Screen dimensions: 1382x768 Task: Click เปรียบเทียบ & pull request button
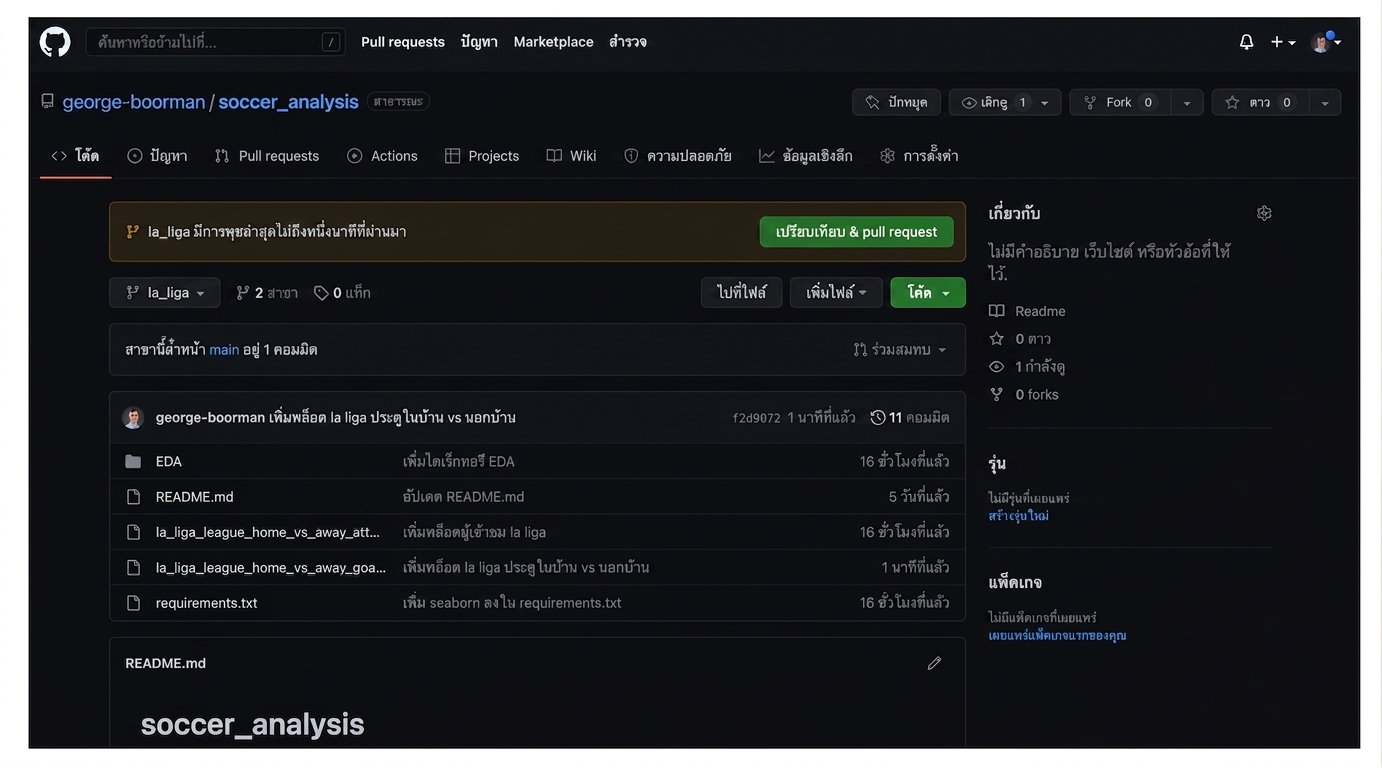click(x=857, y=232)
